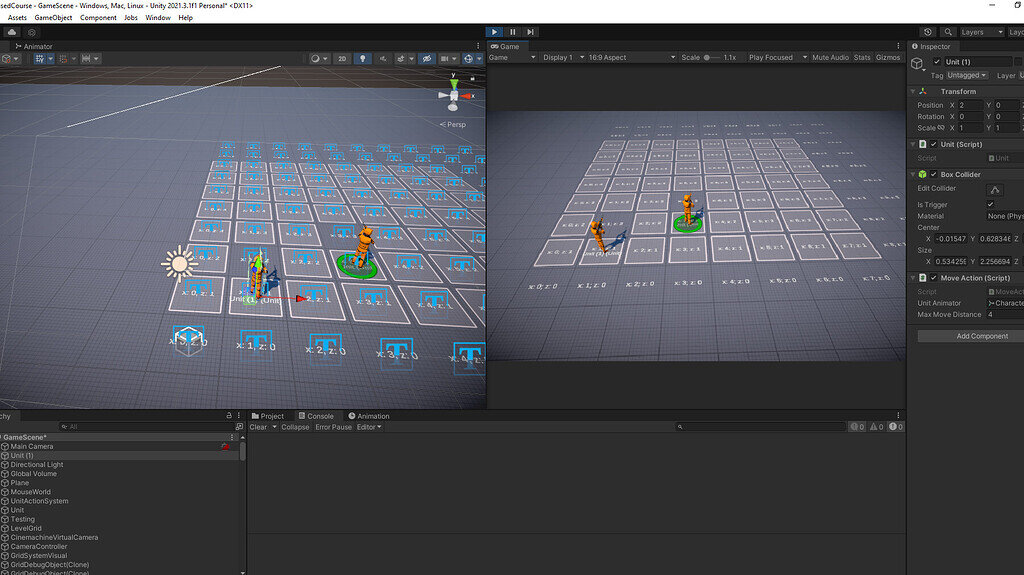Toggle 2D mode in Scene view
Screen dimensions: 1024x575
[342, 59]
